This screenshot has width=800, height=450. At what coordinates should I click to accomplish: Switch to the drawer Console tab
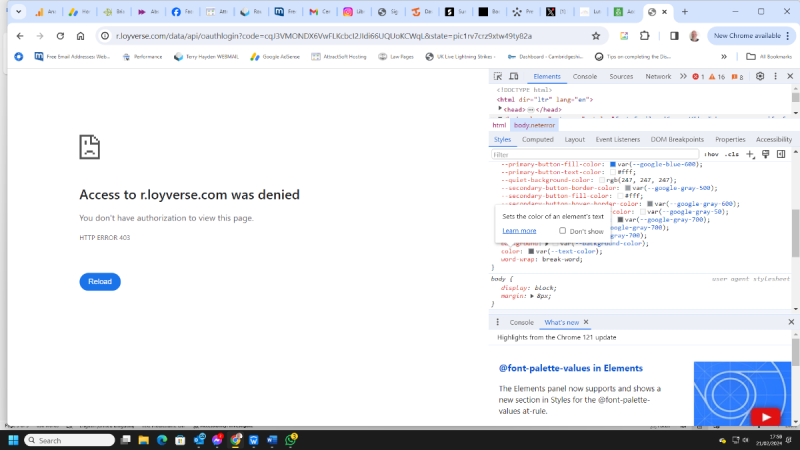(x=521, y=322)
